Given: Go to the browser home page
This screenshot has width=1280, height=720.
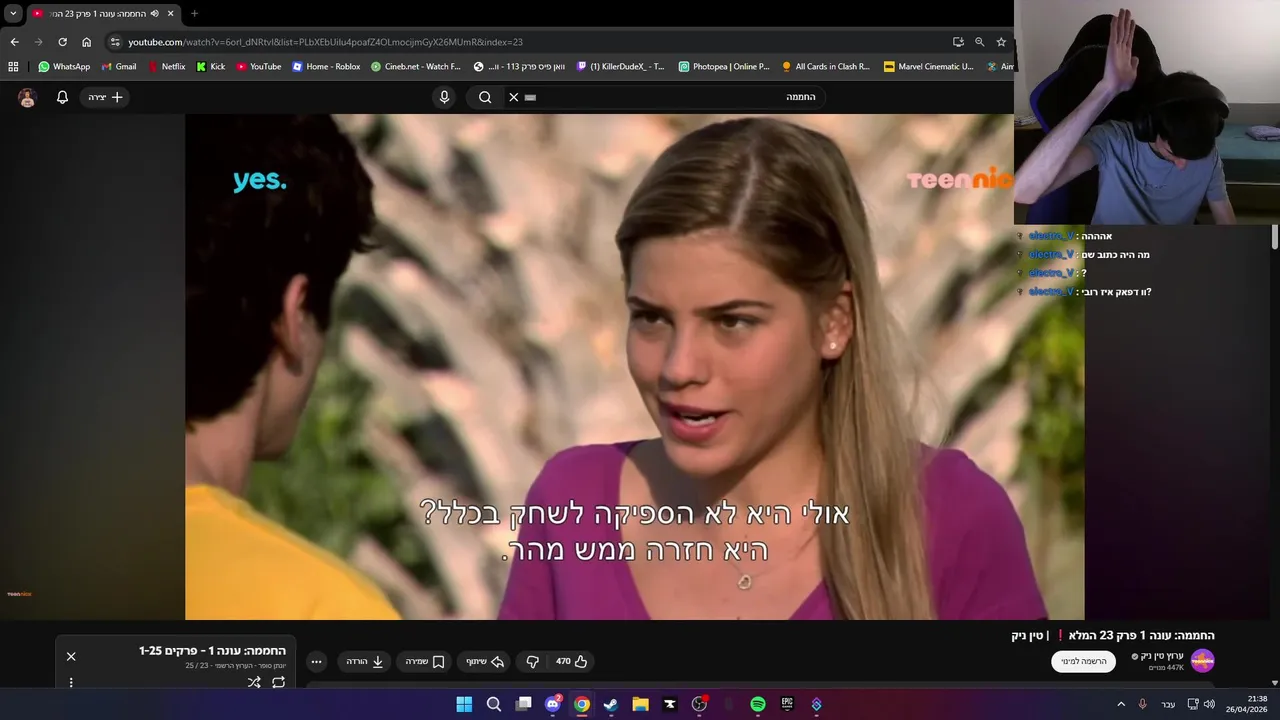Looking at the screenshot, I should (86, 42).
